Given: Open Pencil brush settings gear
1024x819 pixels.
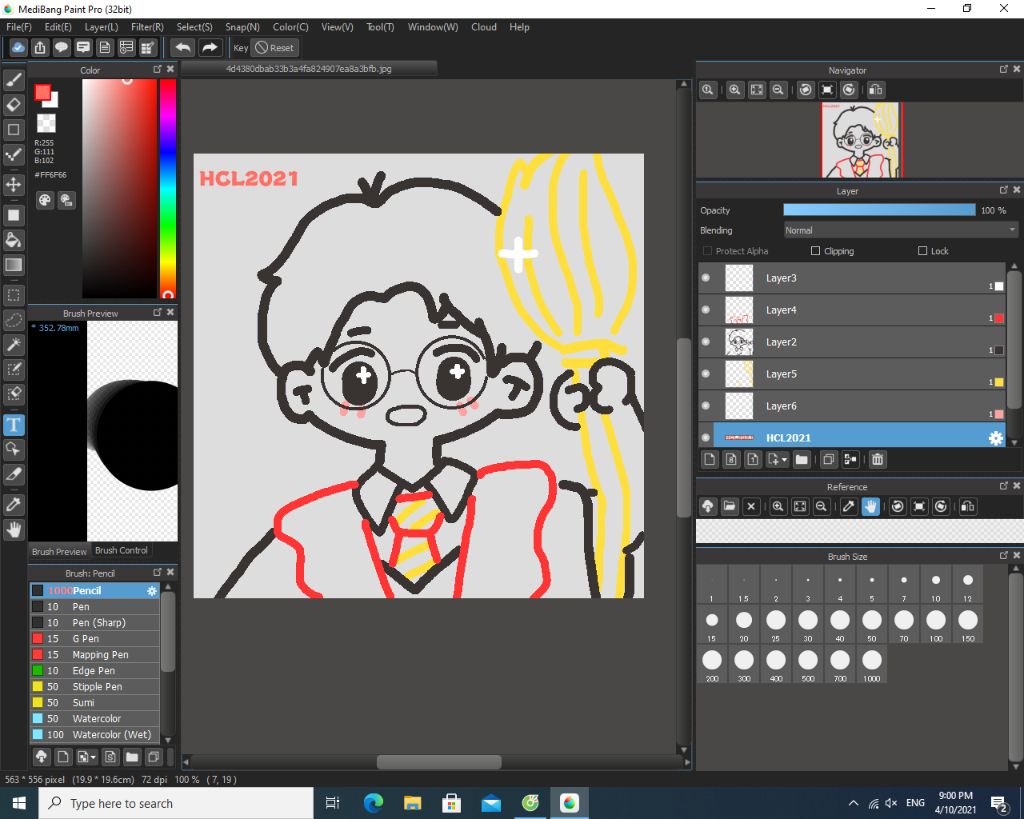Looking at the screenshot, I should click(x=152, y=590).
